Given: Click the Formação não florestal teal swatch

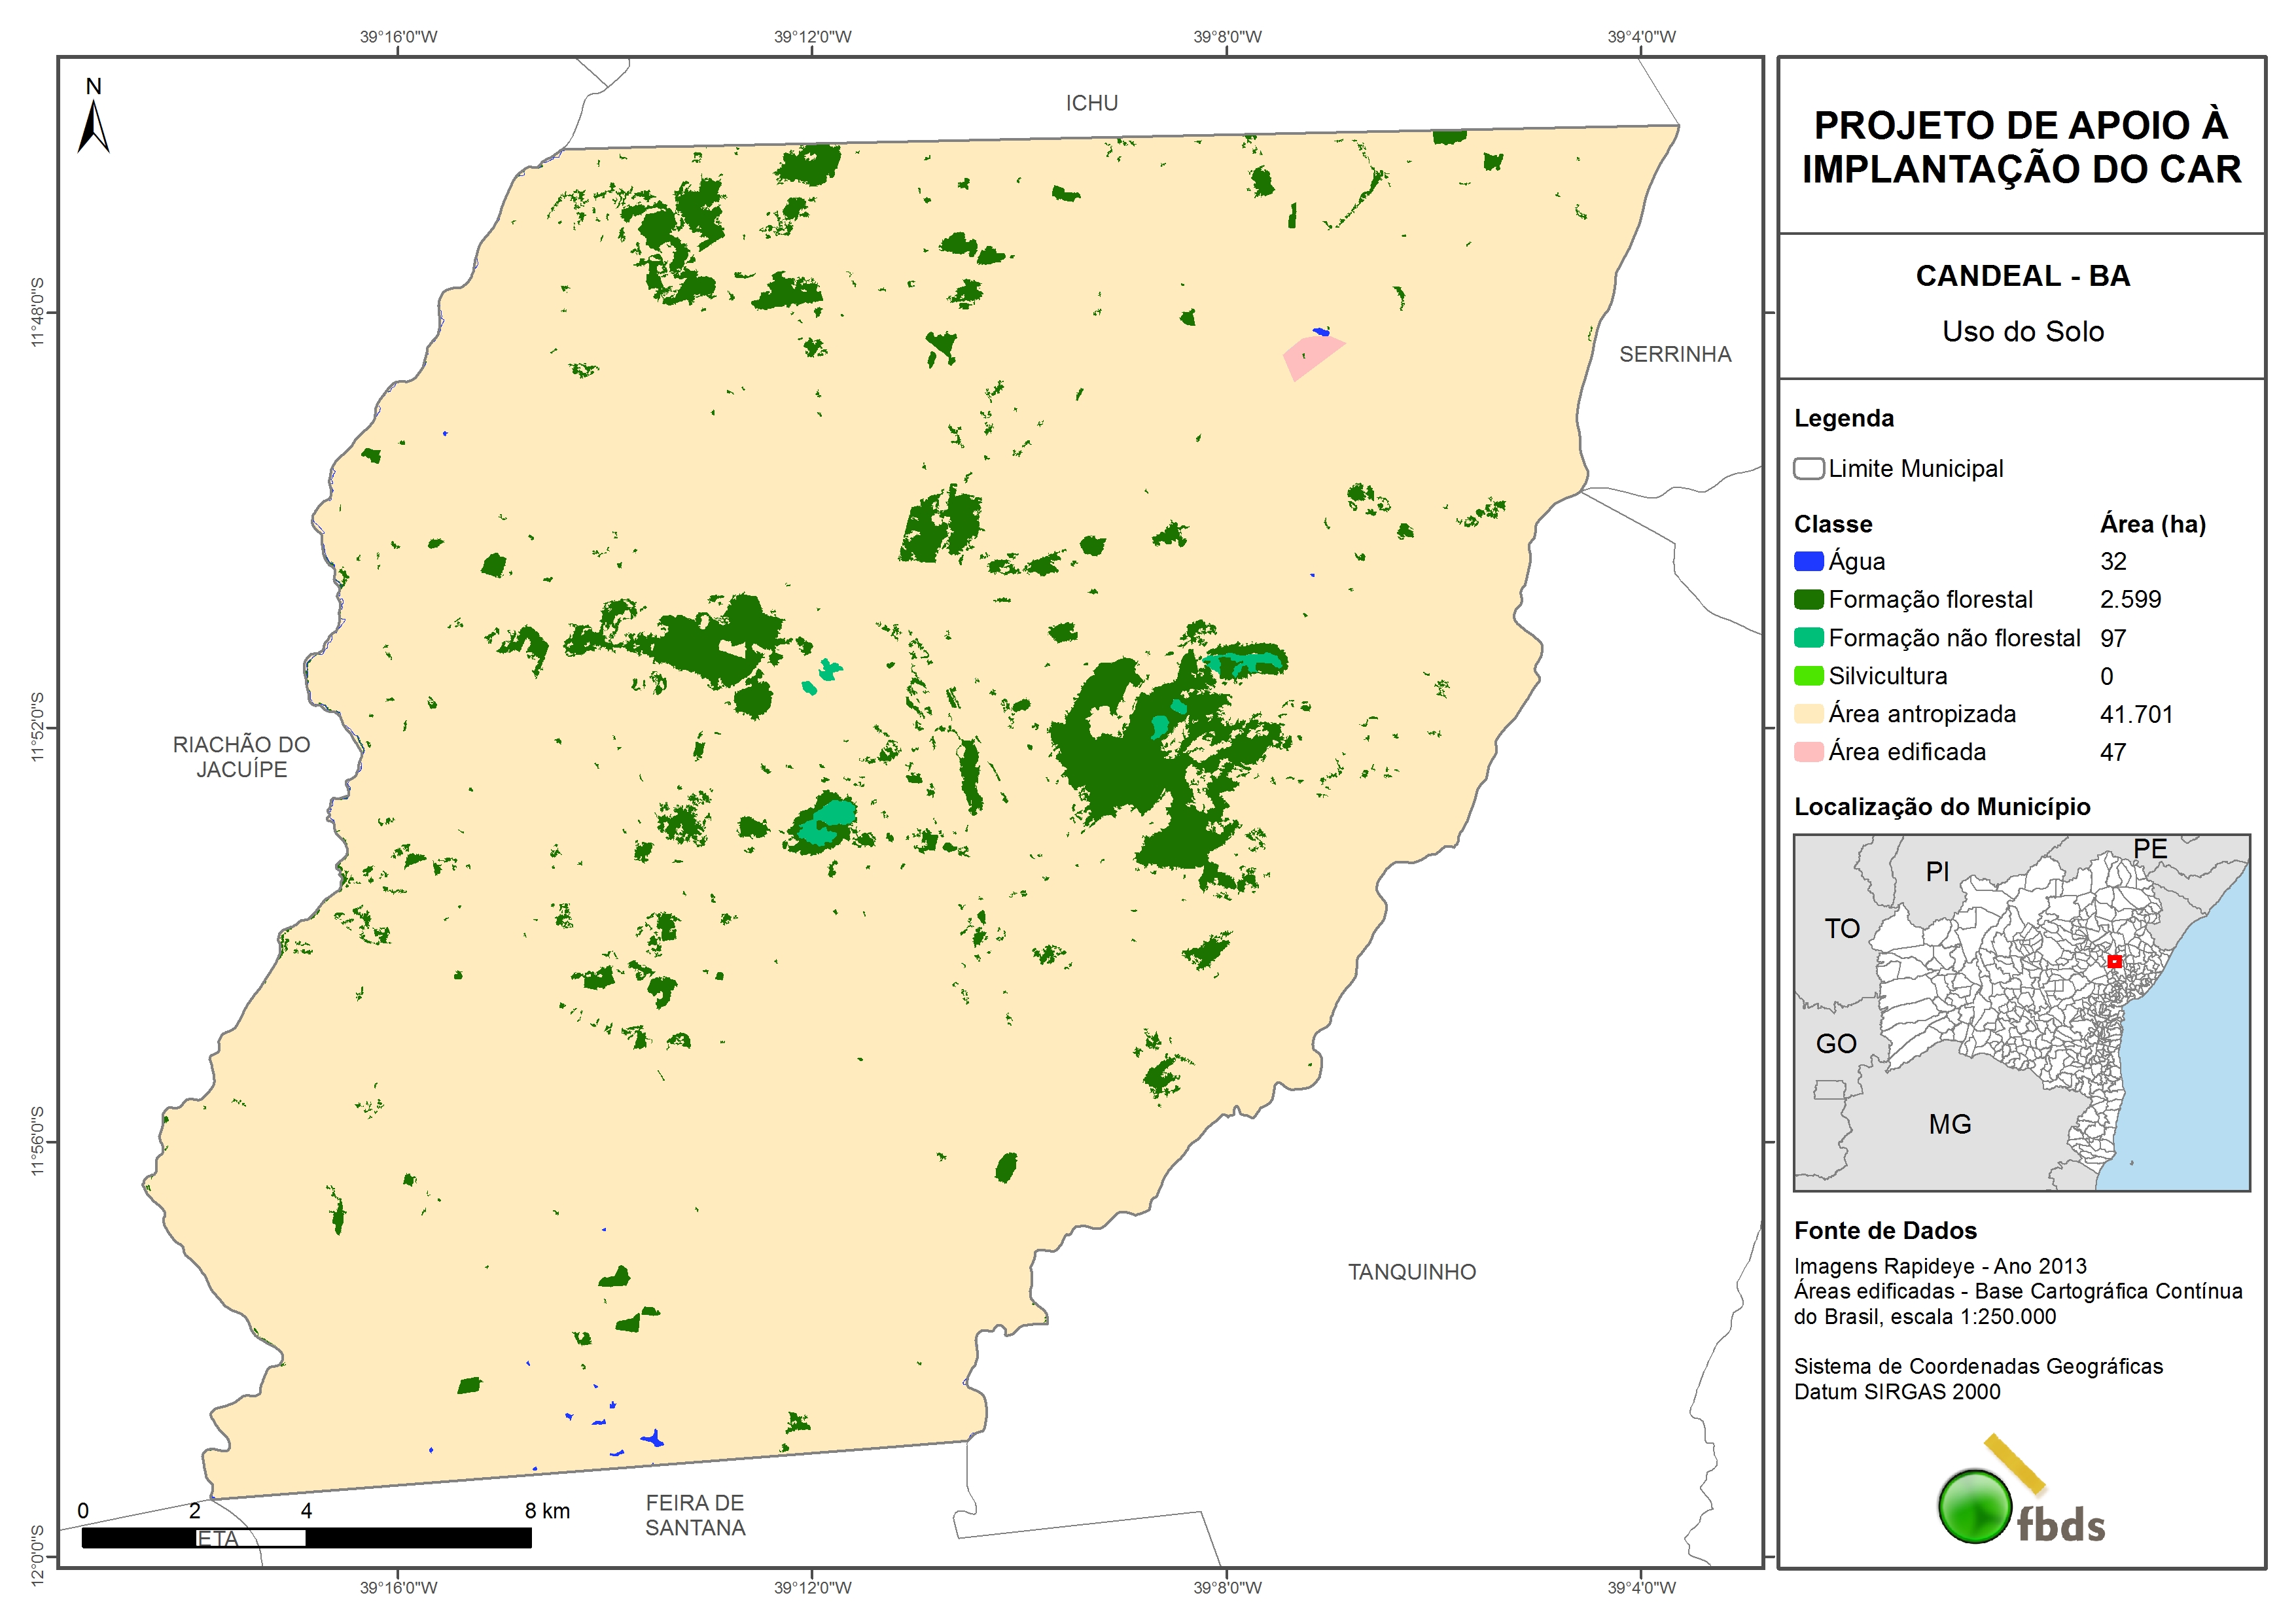Looking at the screenshot, I should (x=1808, y=638).
